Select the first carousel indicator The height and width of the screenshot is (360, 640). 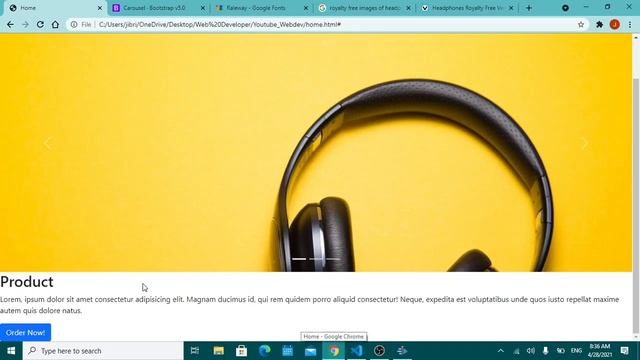click(299, 259)
